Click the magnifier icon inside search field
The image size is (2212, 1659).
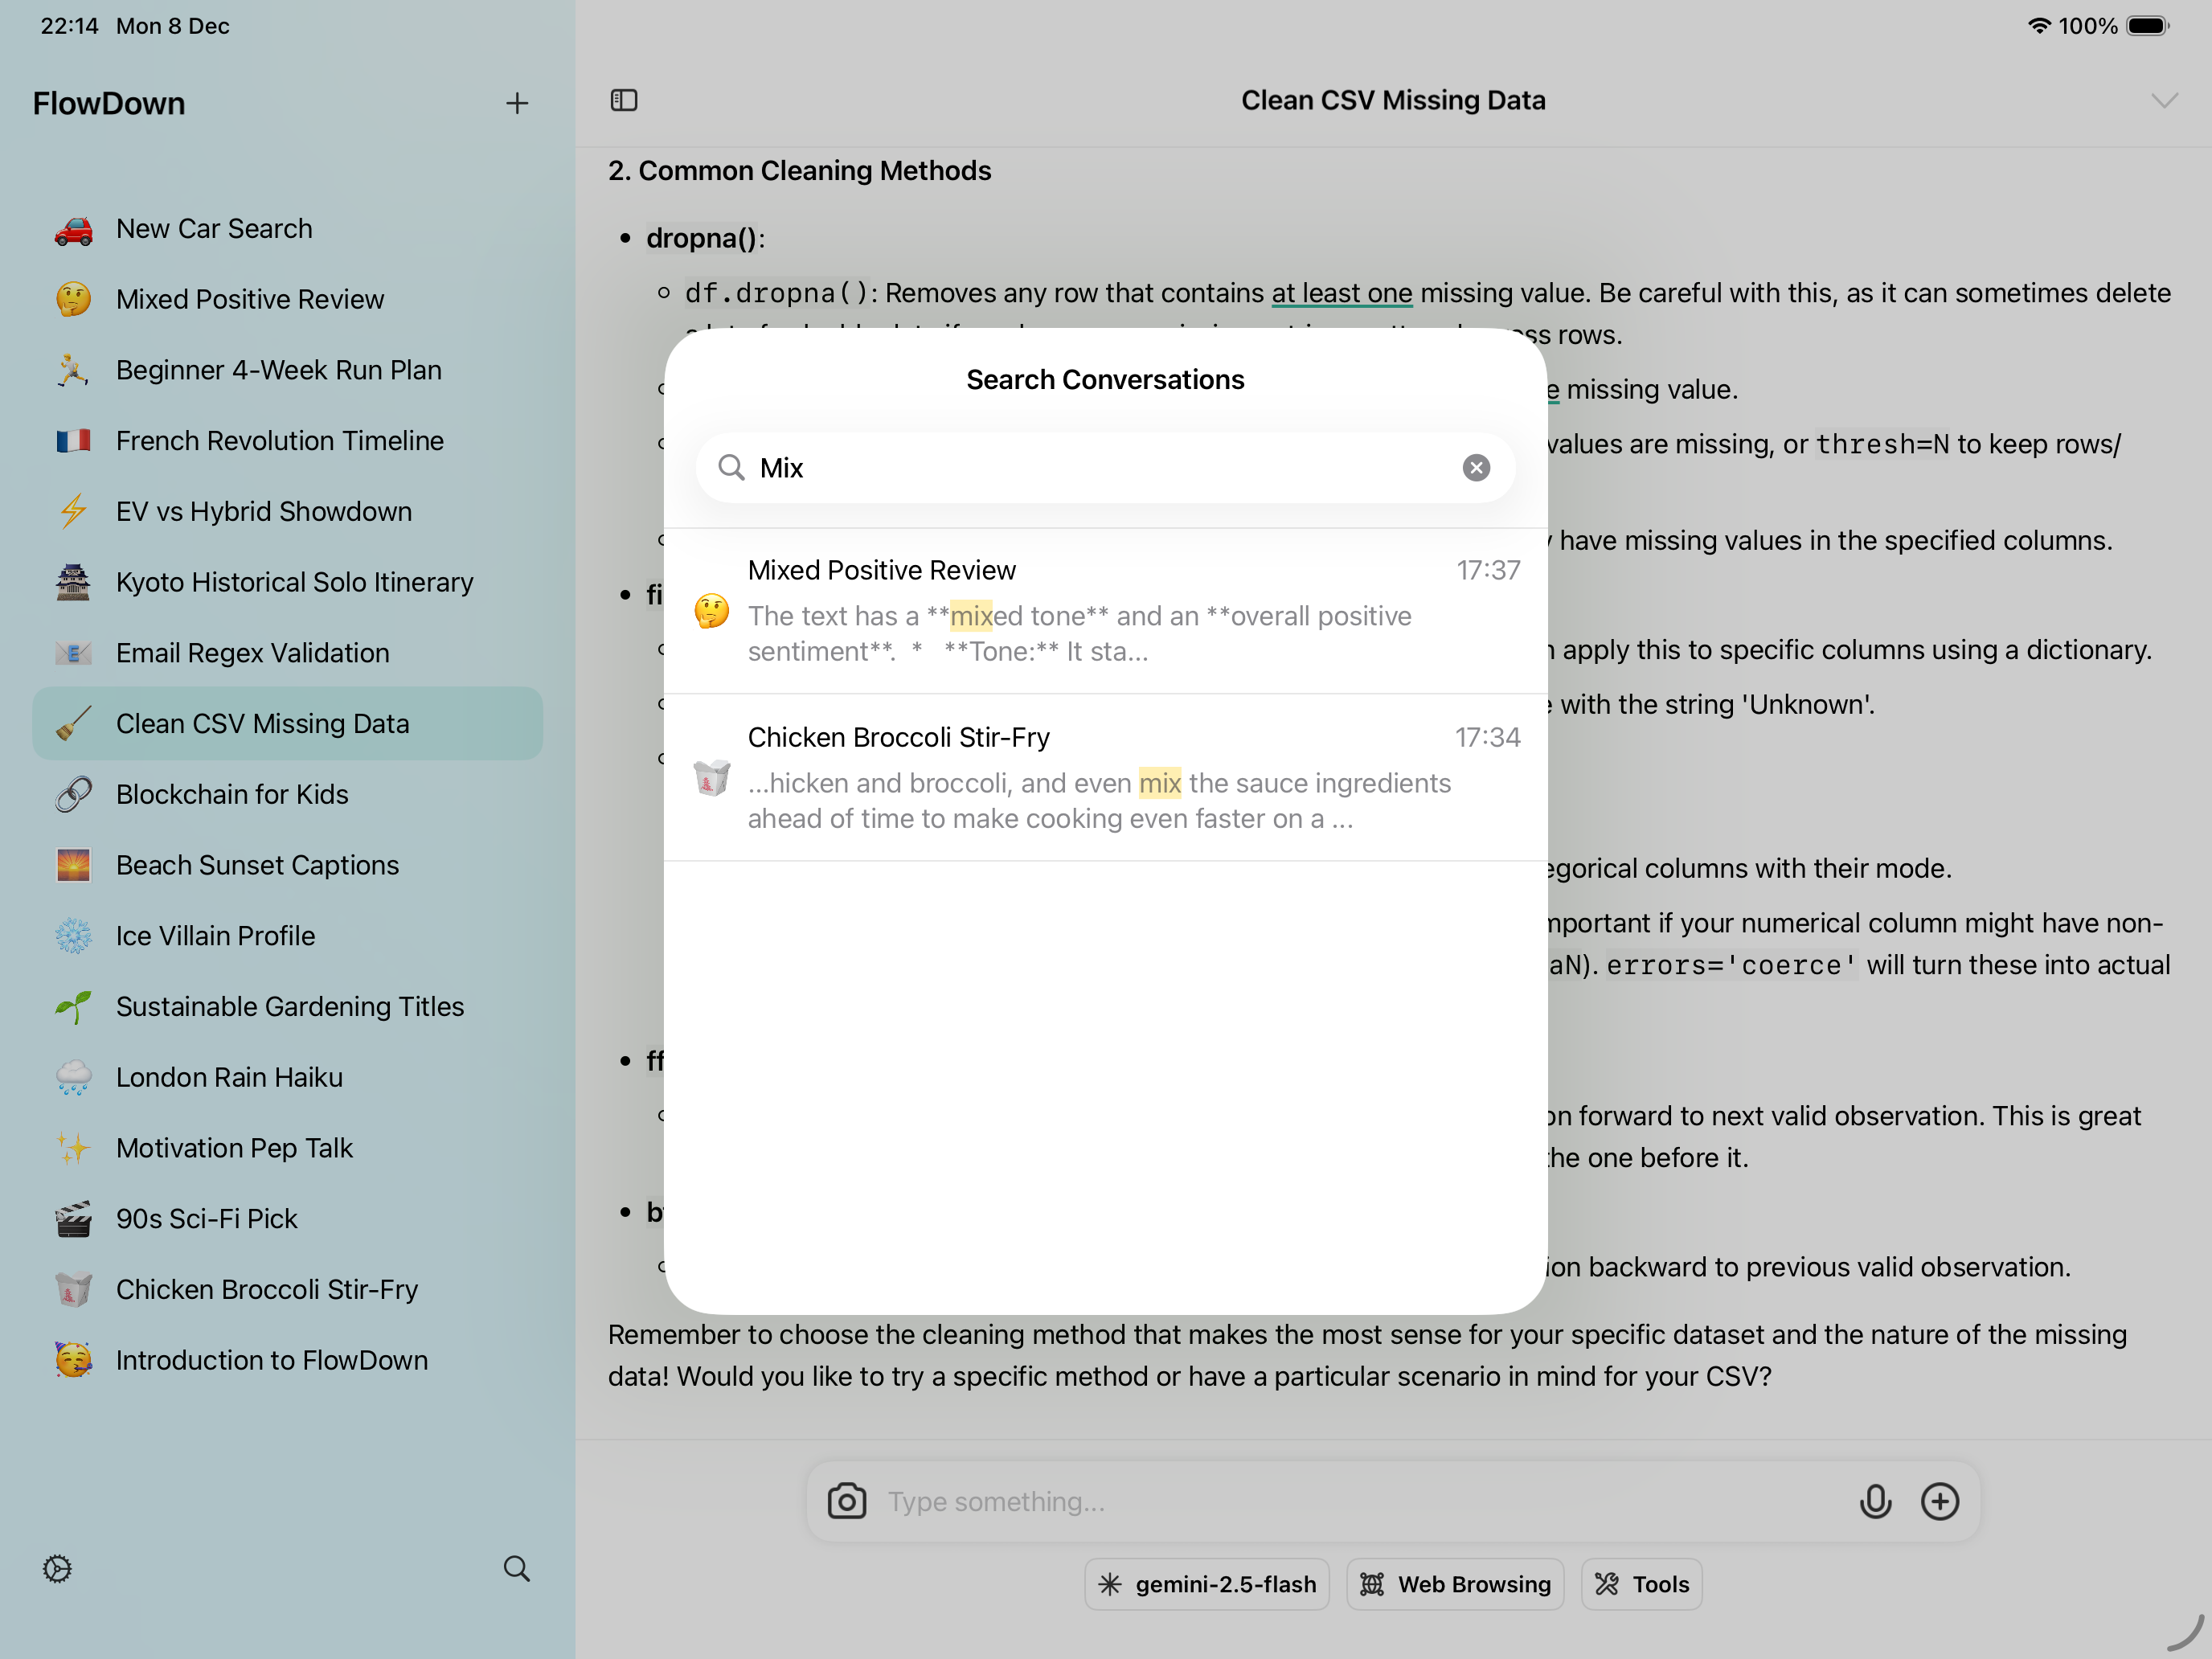point(732,468)
